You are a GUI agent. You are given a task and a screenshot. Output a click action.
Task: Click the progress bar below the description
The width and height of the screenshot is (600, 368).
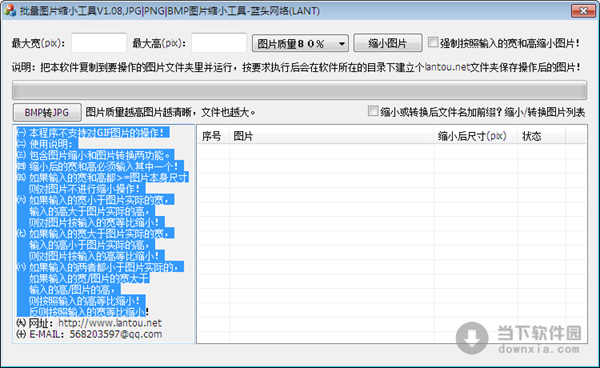[x=299, y=90]
